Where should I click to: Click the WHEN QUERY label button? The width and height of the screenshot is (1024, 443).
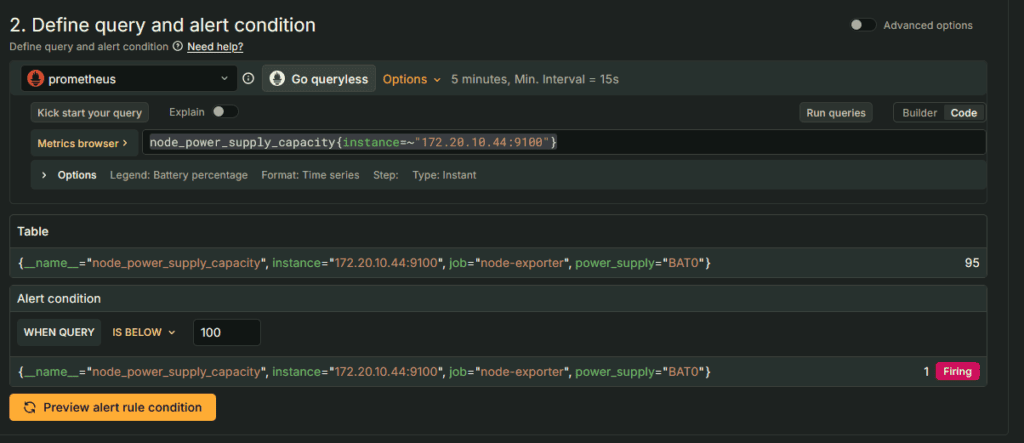[59, 332]
